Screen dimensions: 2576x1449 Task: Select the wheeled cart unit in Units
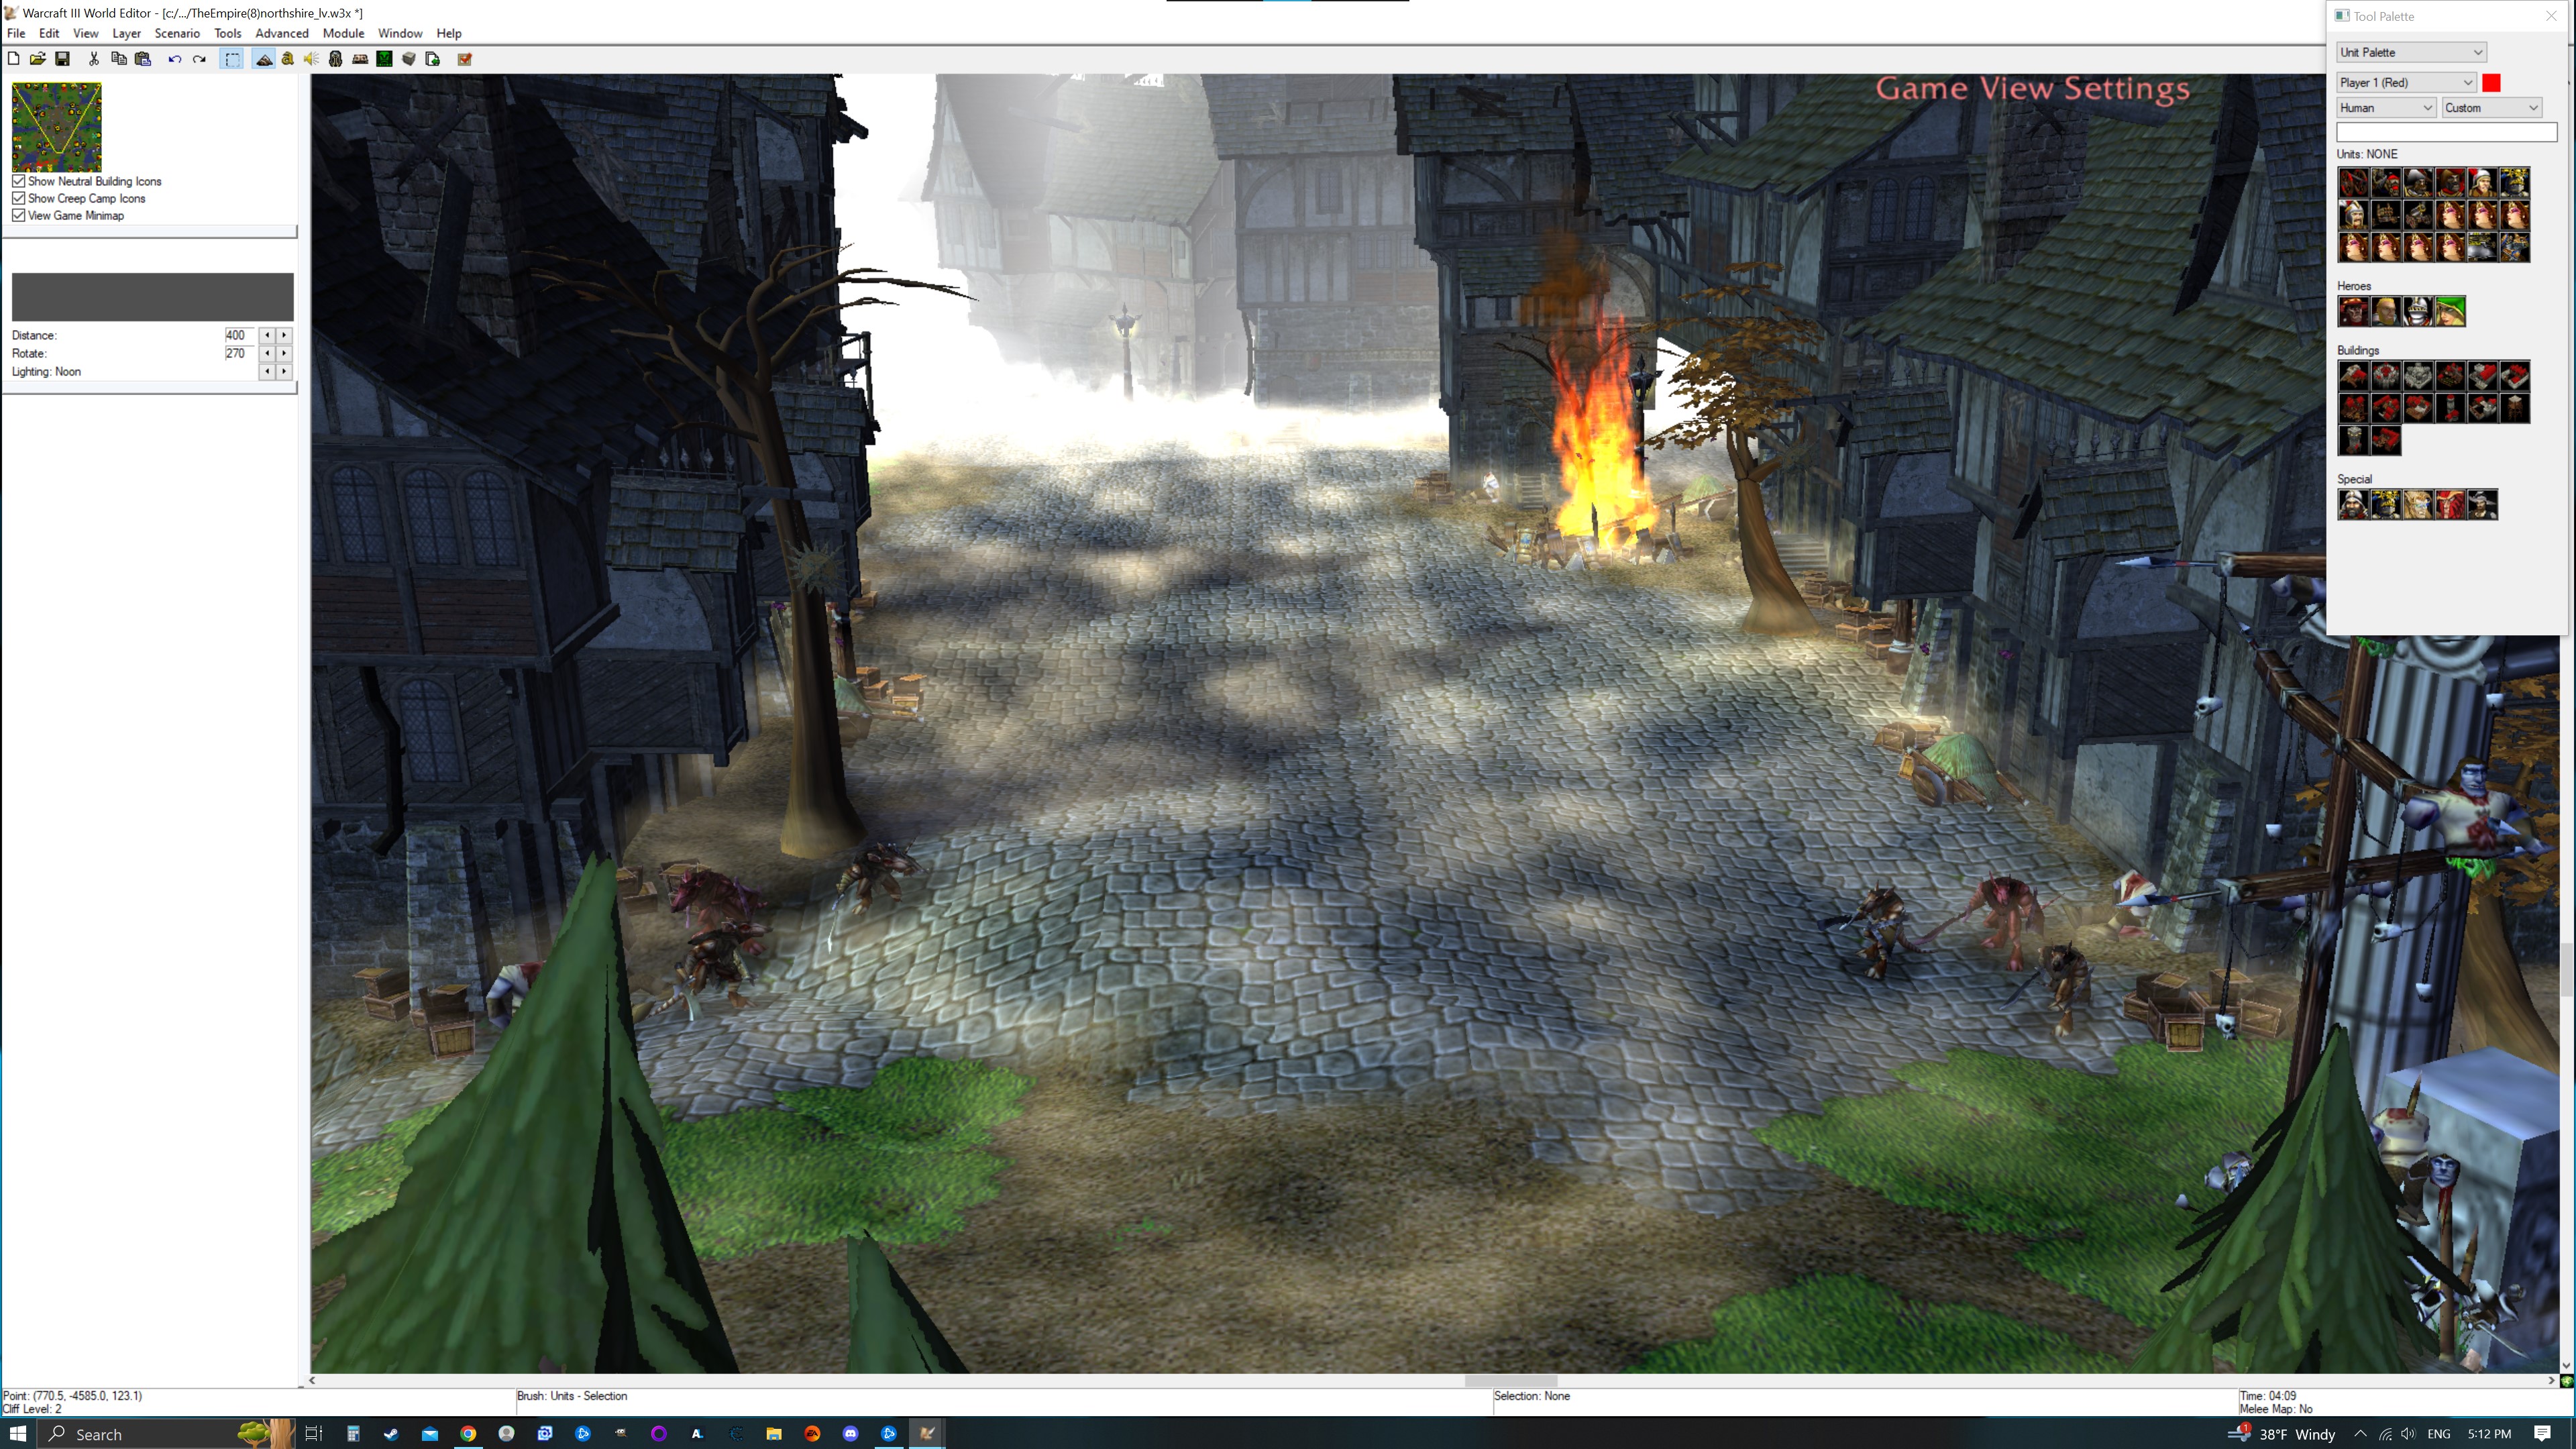tap(2354, 182)
